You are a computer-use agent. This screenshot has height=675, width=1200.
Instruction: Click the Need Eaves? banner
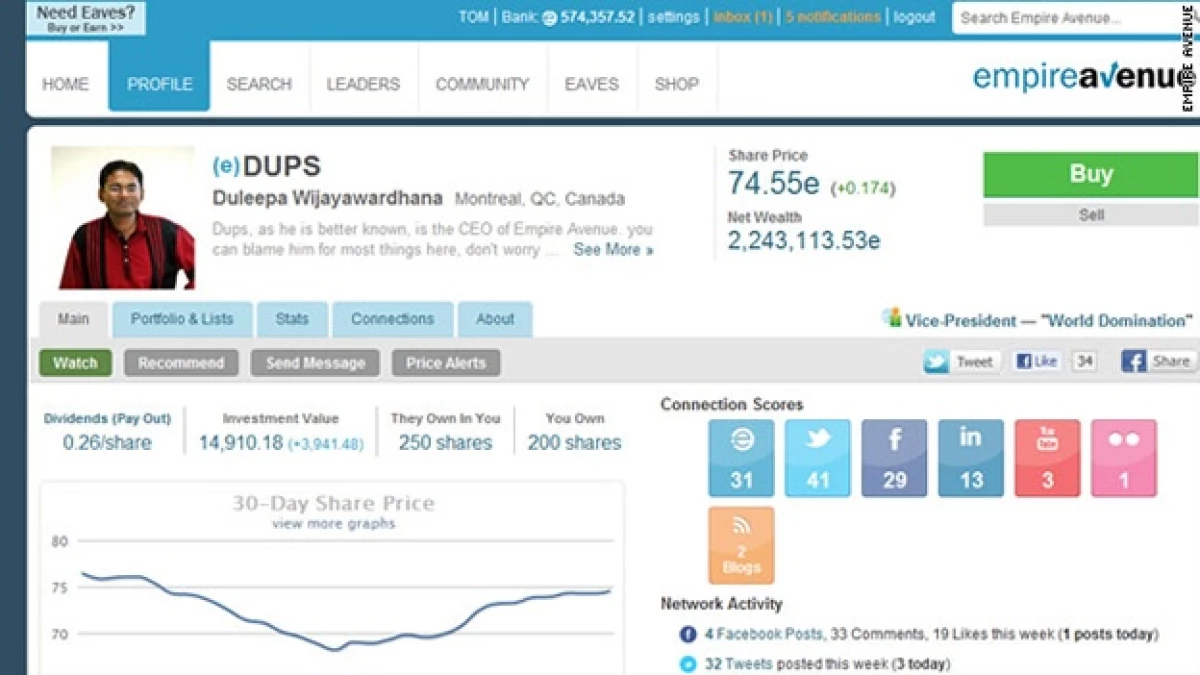click(x=85, y=18)
